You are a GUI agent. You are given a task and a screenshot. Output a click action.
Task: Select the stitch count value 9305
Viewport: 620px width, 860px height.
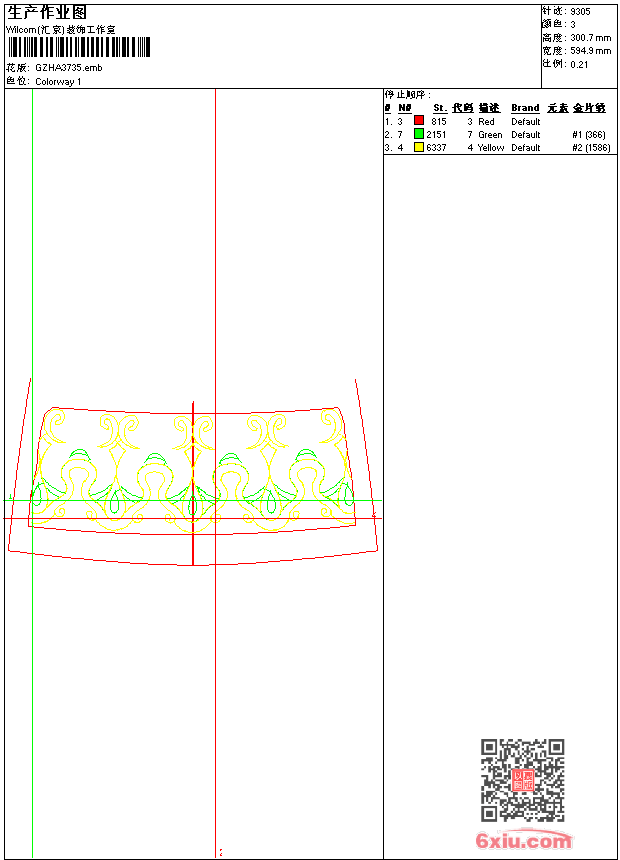click(x=580, y=12)
